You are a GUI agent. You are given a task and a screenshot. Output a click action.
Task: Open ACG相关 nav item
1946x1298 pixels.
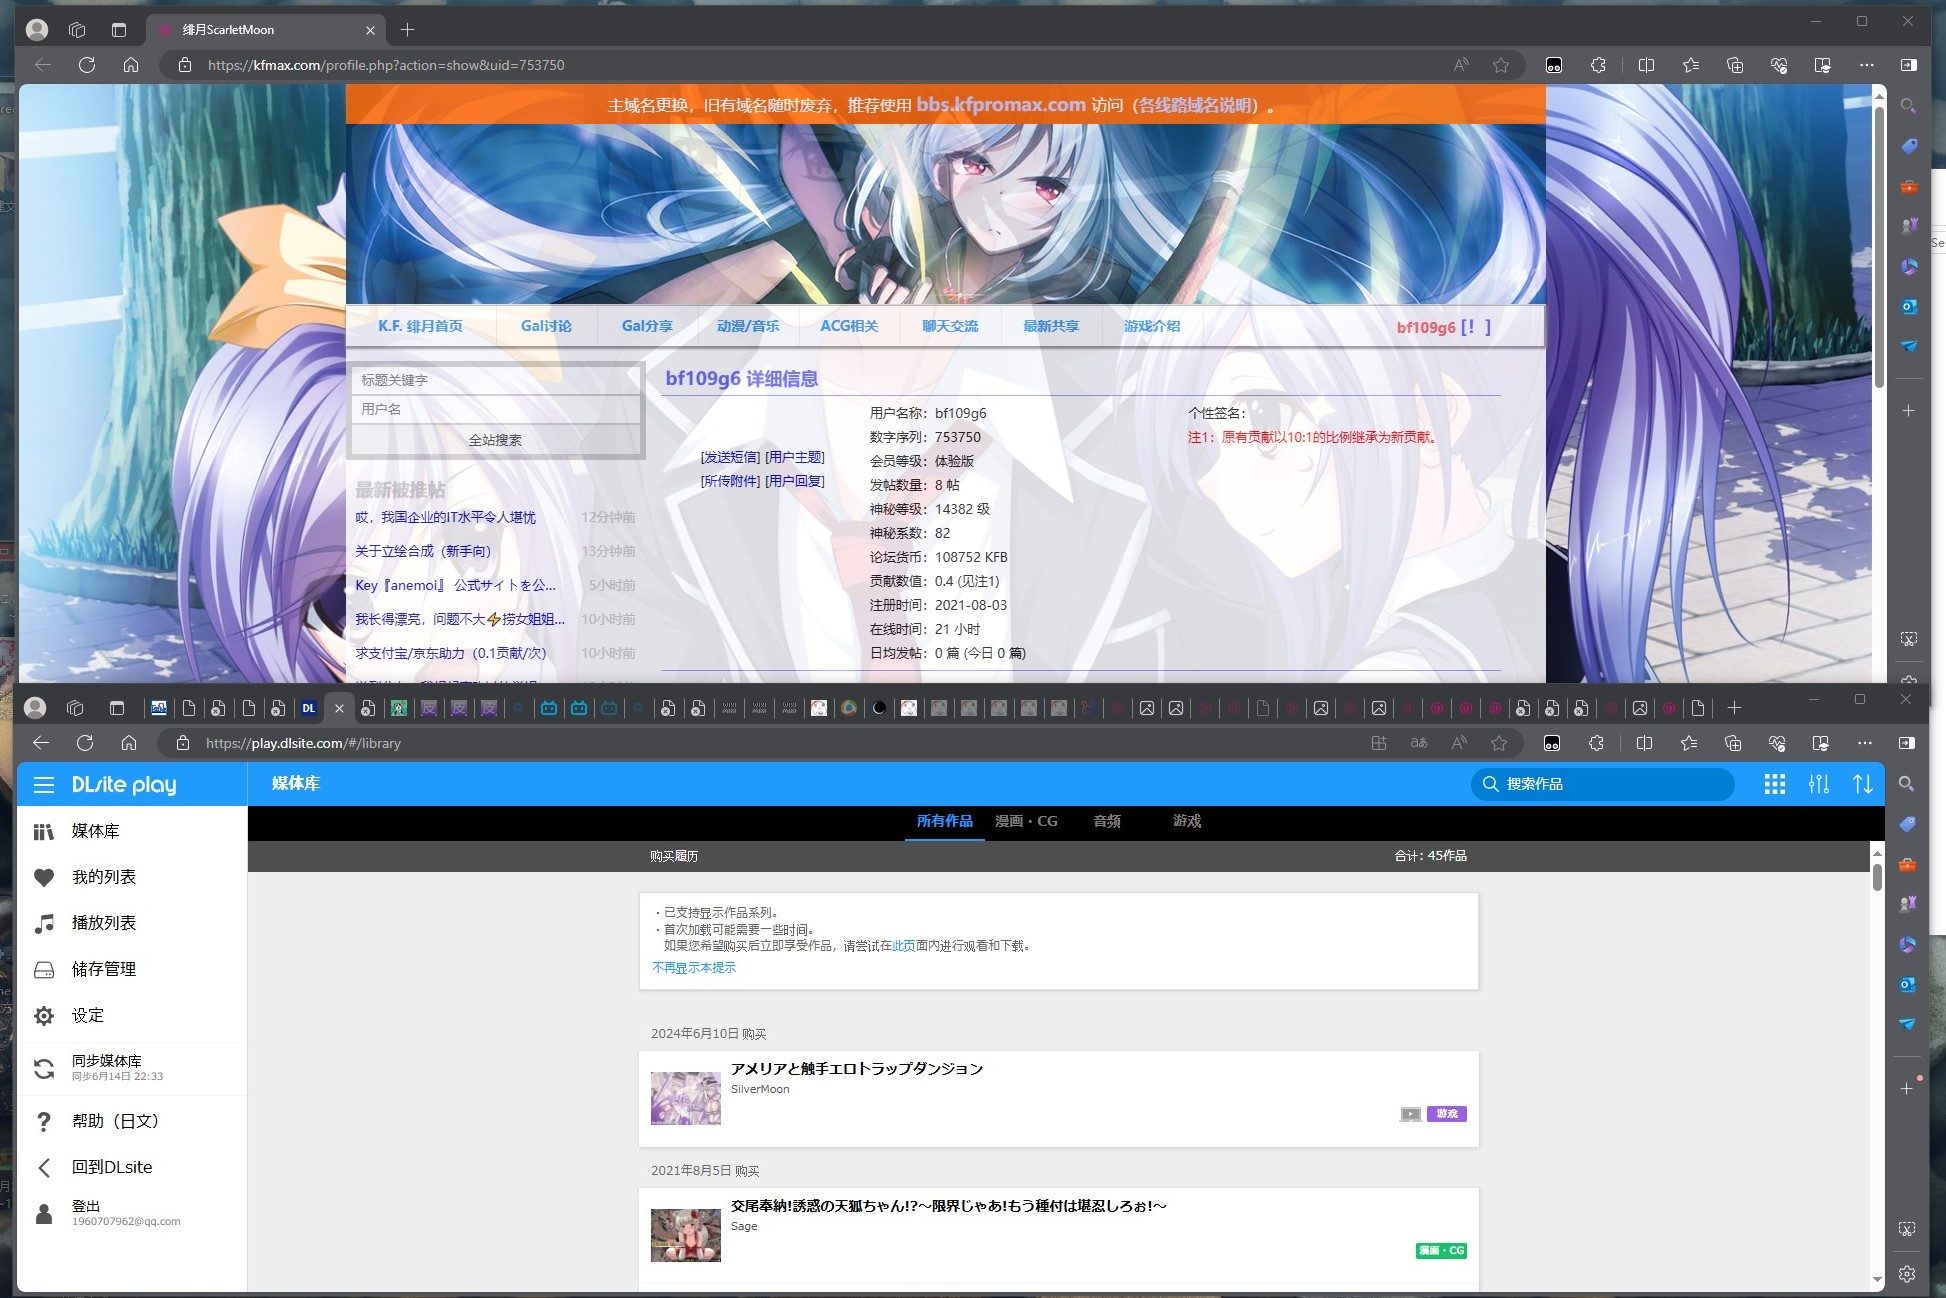849,326
